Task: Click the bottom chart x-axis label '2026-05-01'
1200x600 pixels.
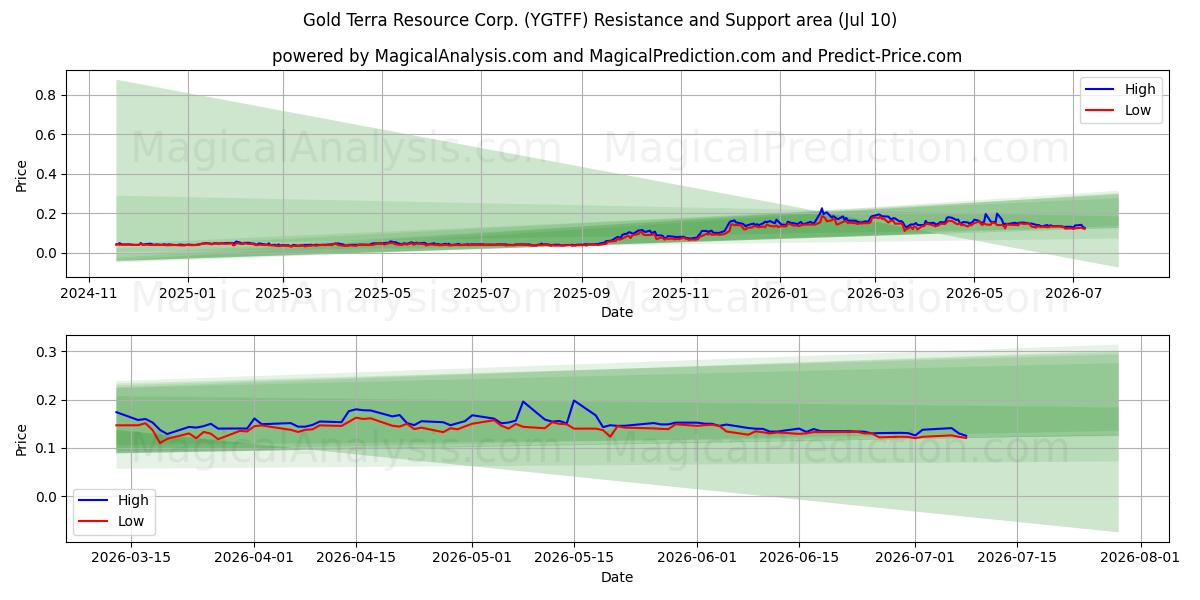Action: 472,558
